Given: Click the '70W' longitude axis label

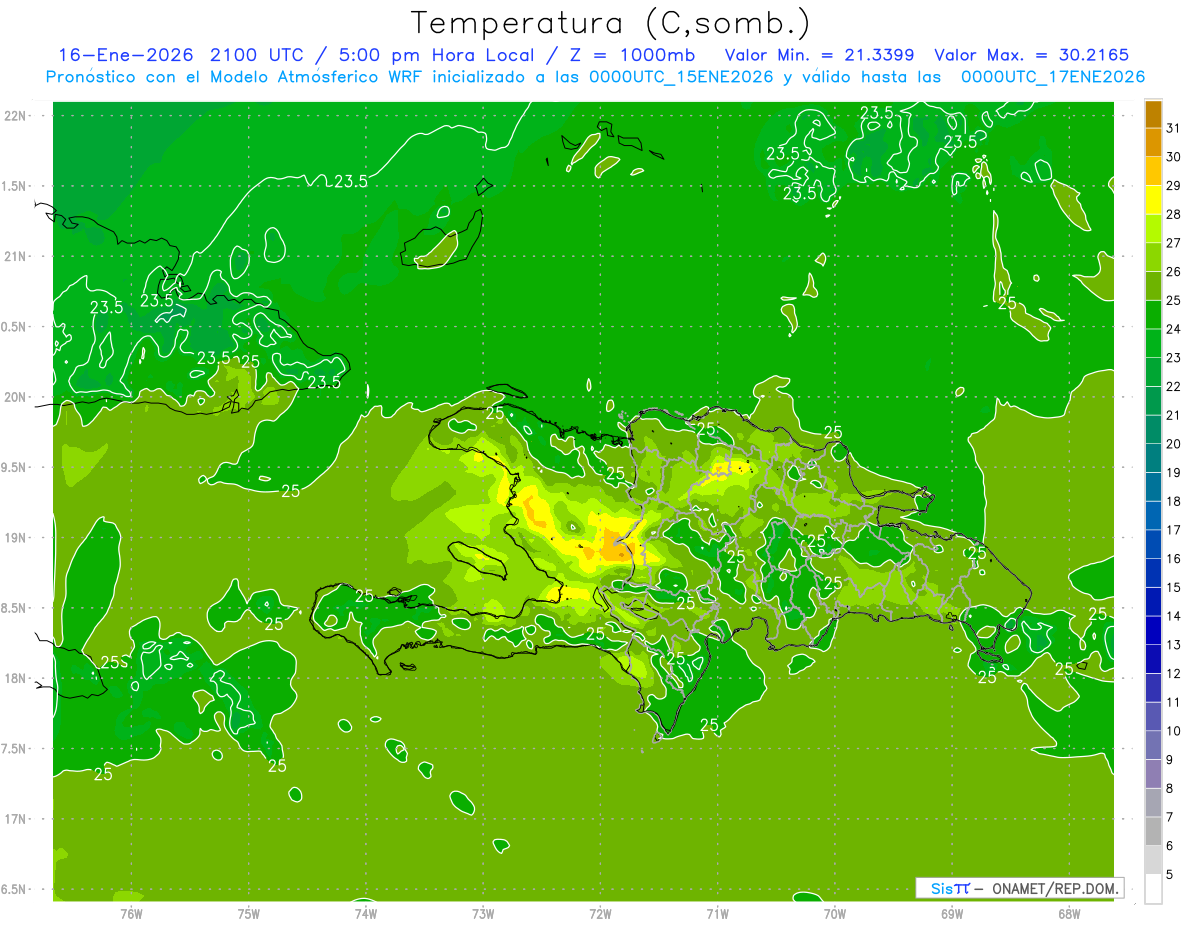Looking at the screenshot, I should (x=835, y=913).
